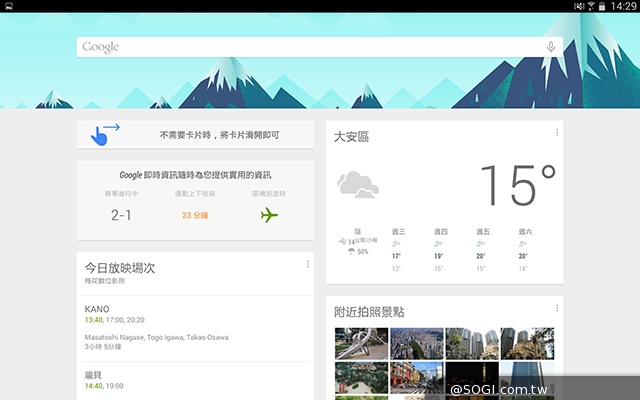Open the green garden photo thumbnail

point(362,378)
